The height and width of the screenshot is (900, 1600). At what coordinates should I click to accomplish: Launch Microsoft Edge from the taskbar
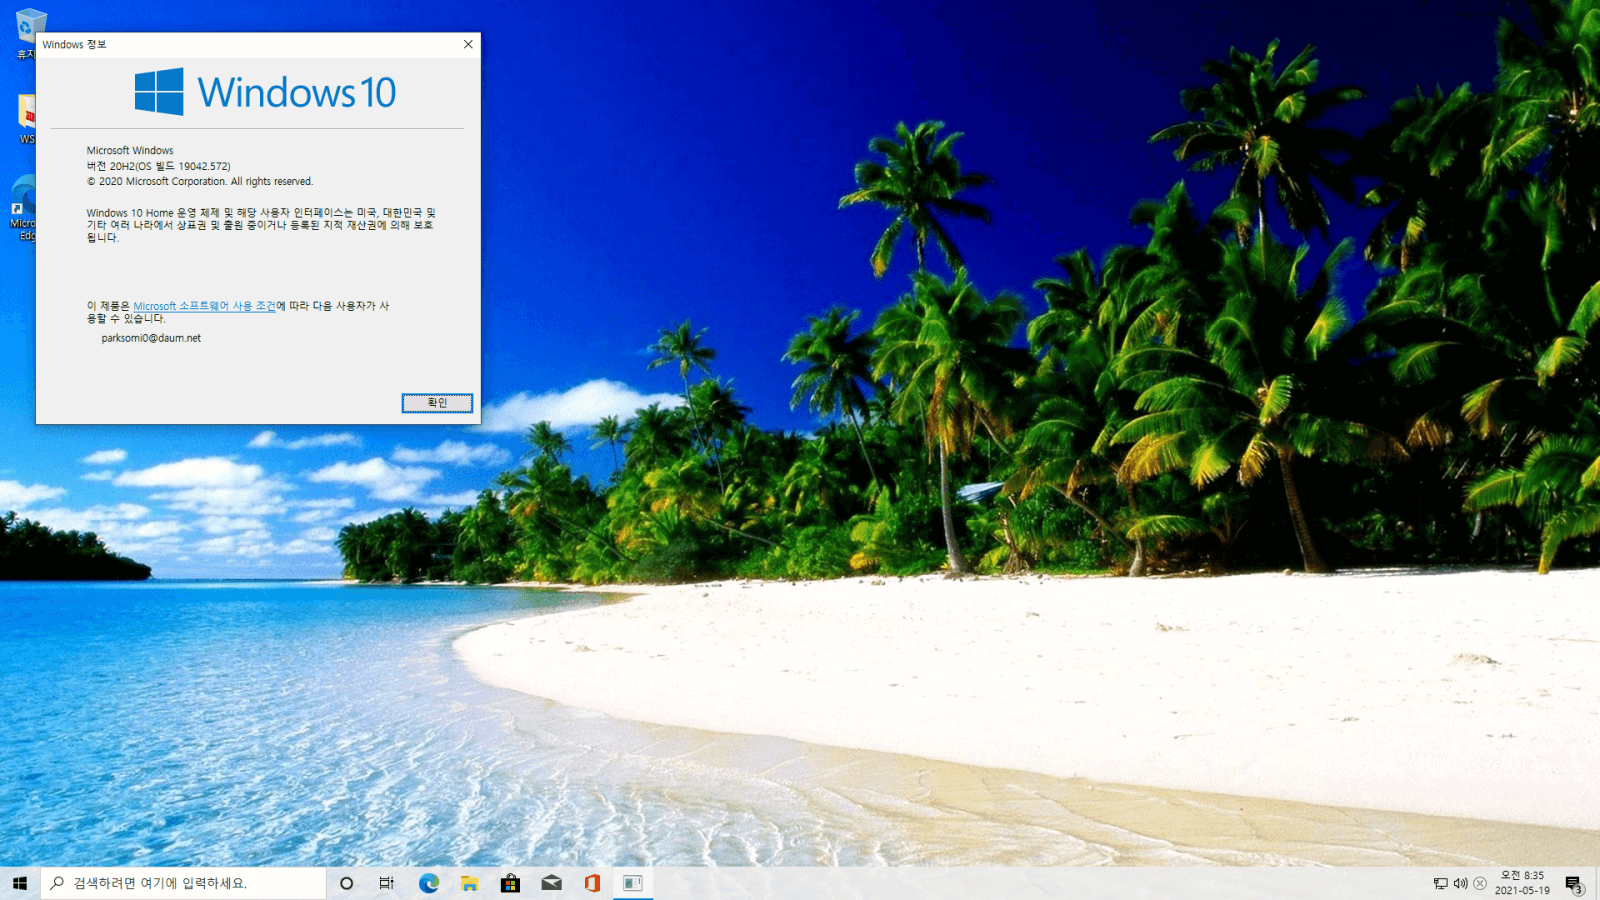[x=429, y=883]
